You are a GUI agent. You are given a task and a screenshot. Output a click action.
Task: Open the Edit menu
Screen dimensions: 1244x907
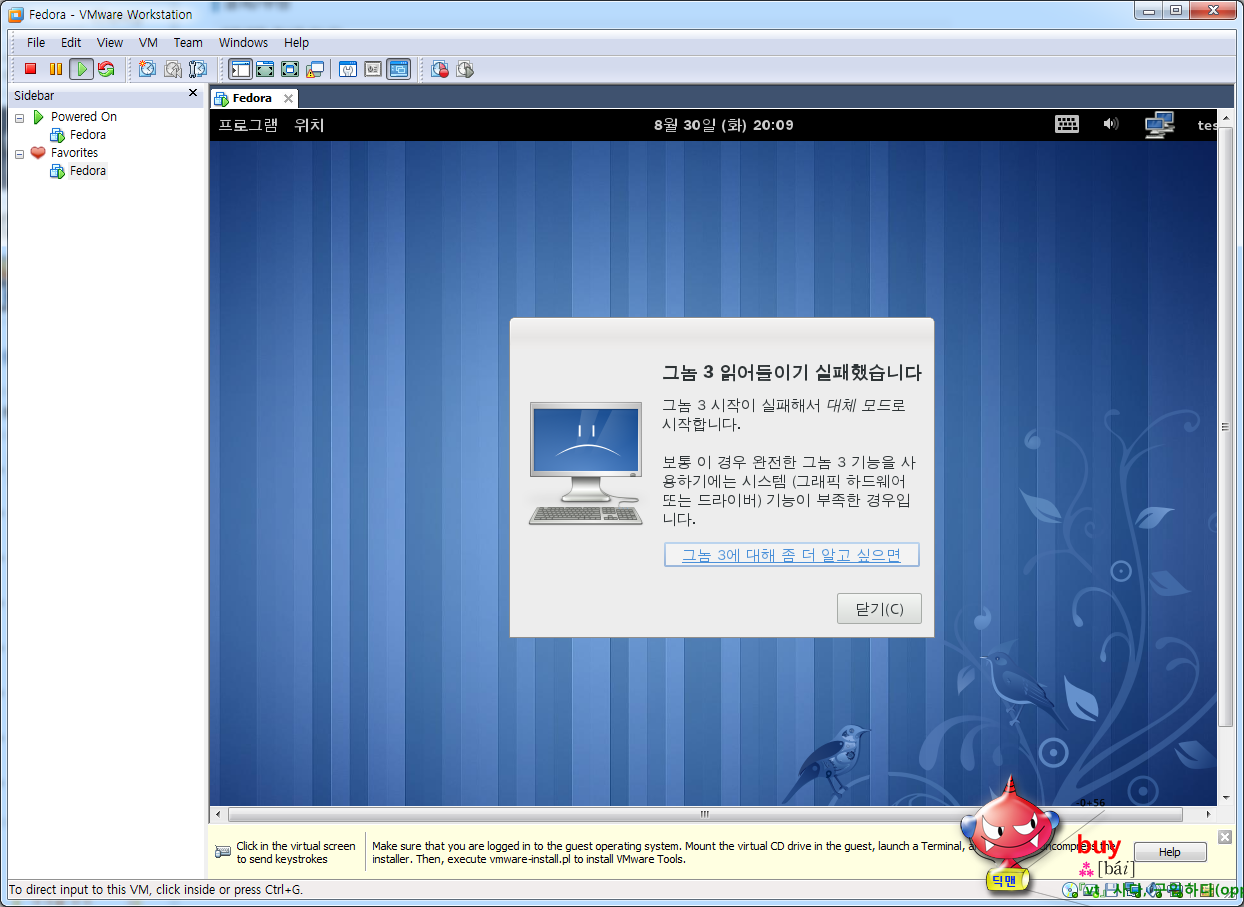point(71,43)
